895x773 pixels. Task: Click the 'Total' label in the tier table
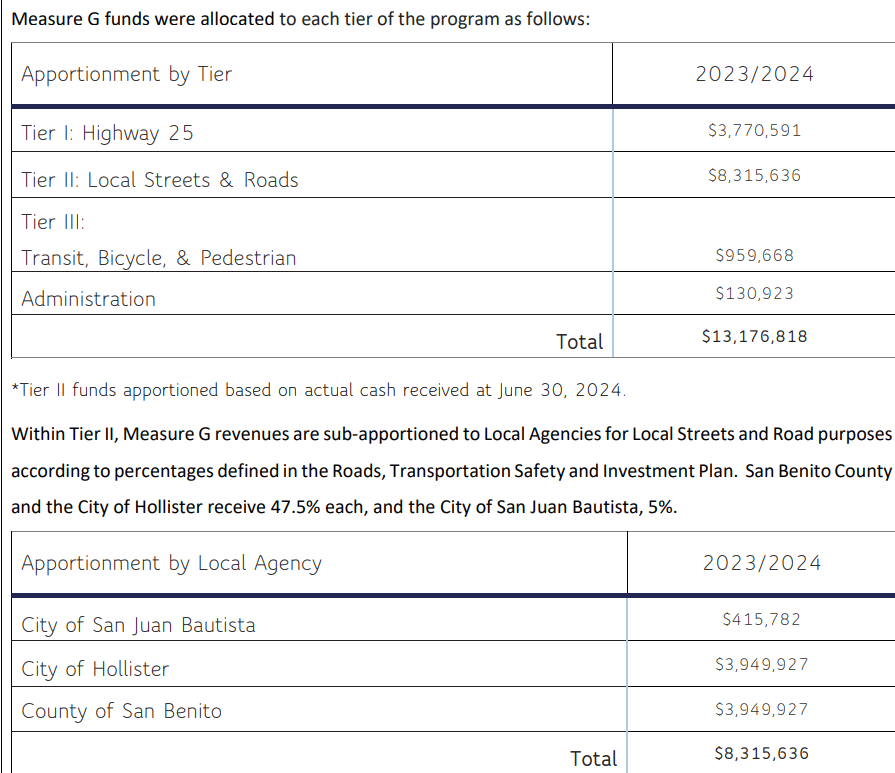pyautogui.click(x=579, y=342)
